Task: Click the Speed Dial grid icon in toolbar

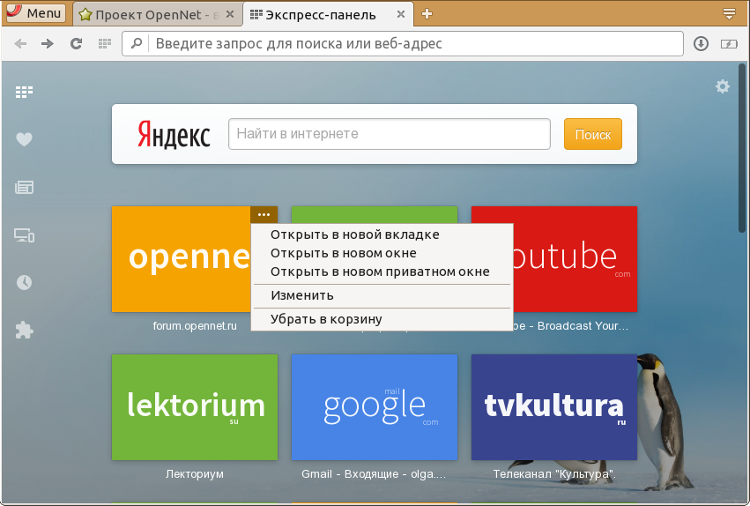Action: (105, 44)
